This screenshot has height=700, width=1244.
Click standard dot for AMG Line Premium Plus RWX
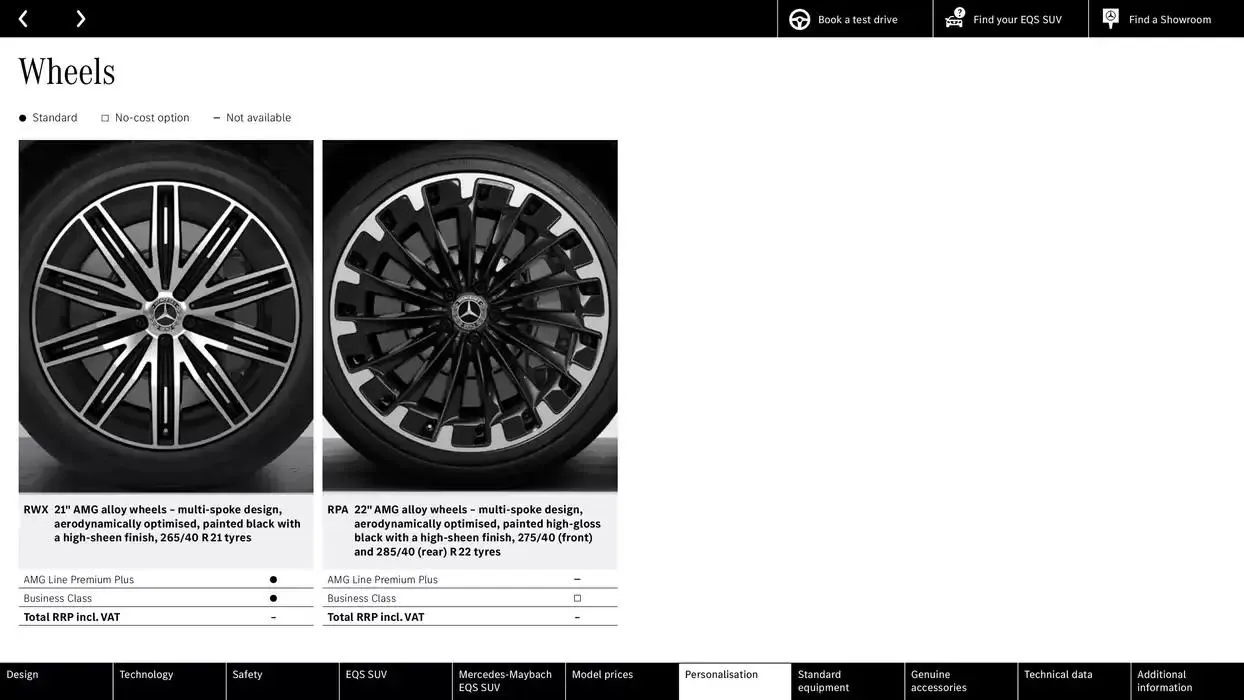point(273,580)
